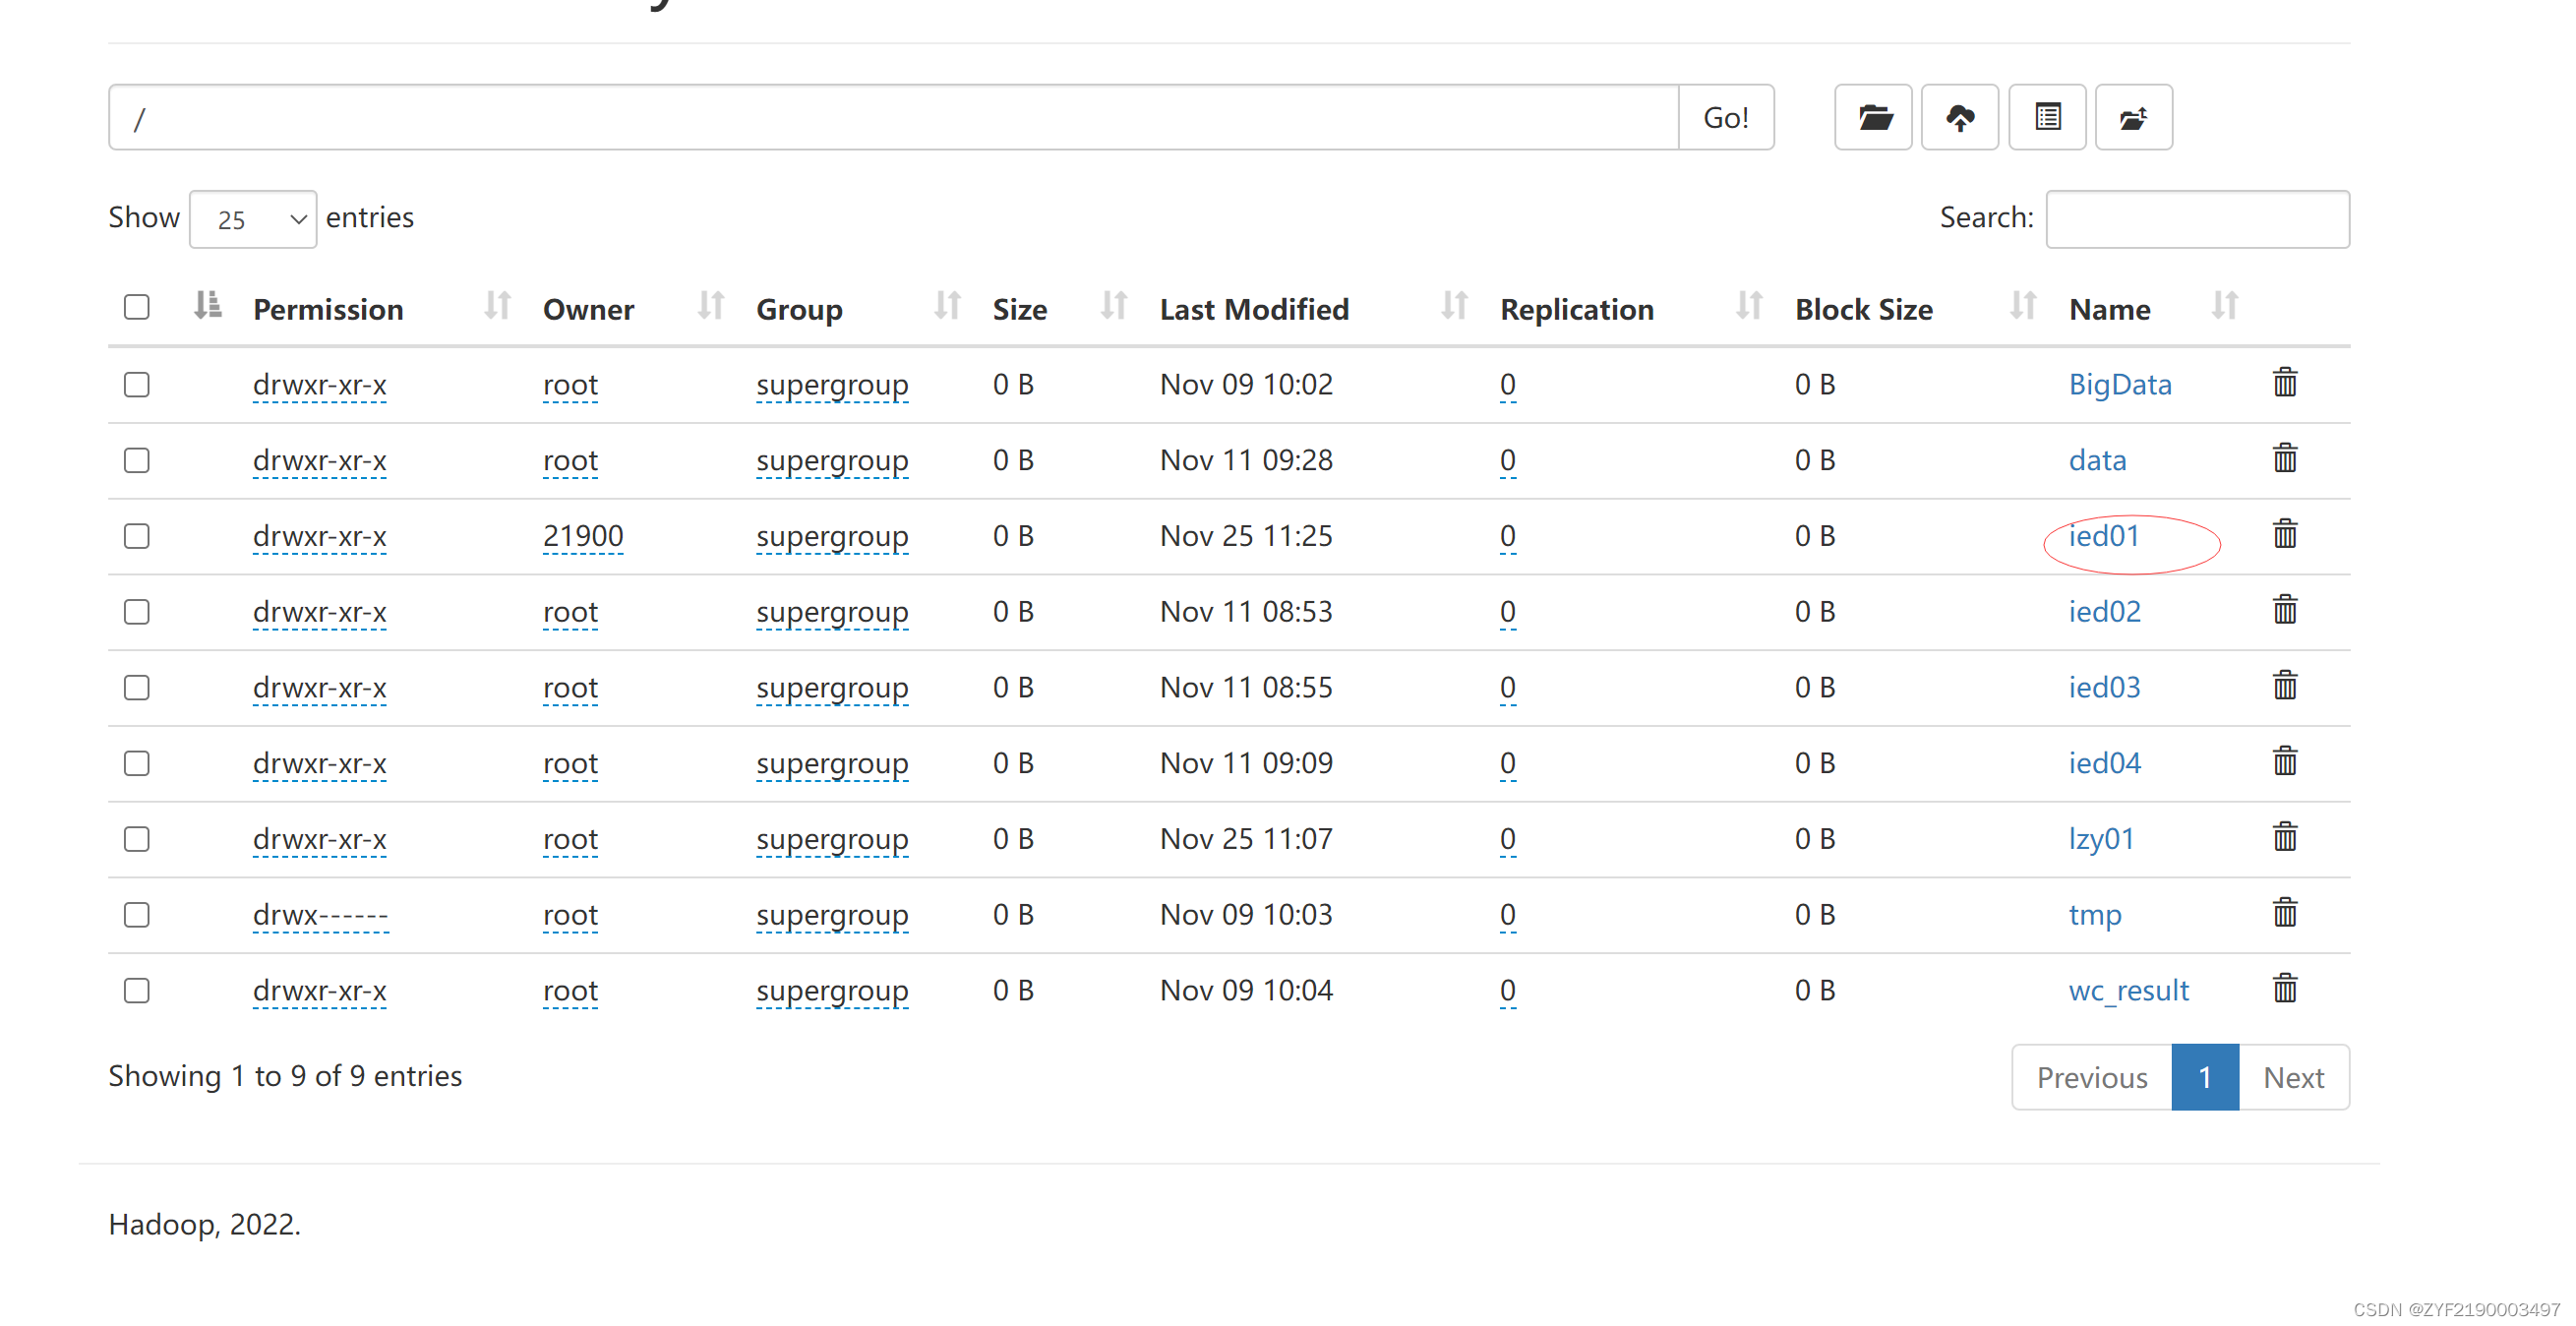Click the trash icon for the tmp row
Viewport: 2576px width, 1326px height.
[2284, 914]
